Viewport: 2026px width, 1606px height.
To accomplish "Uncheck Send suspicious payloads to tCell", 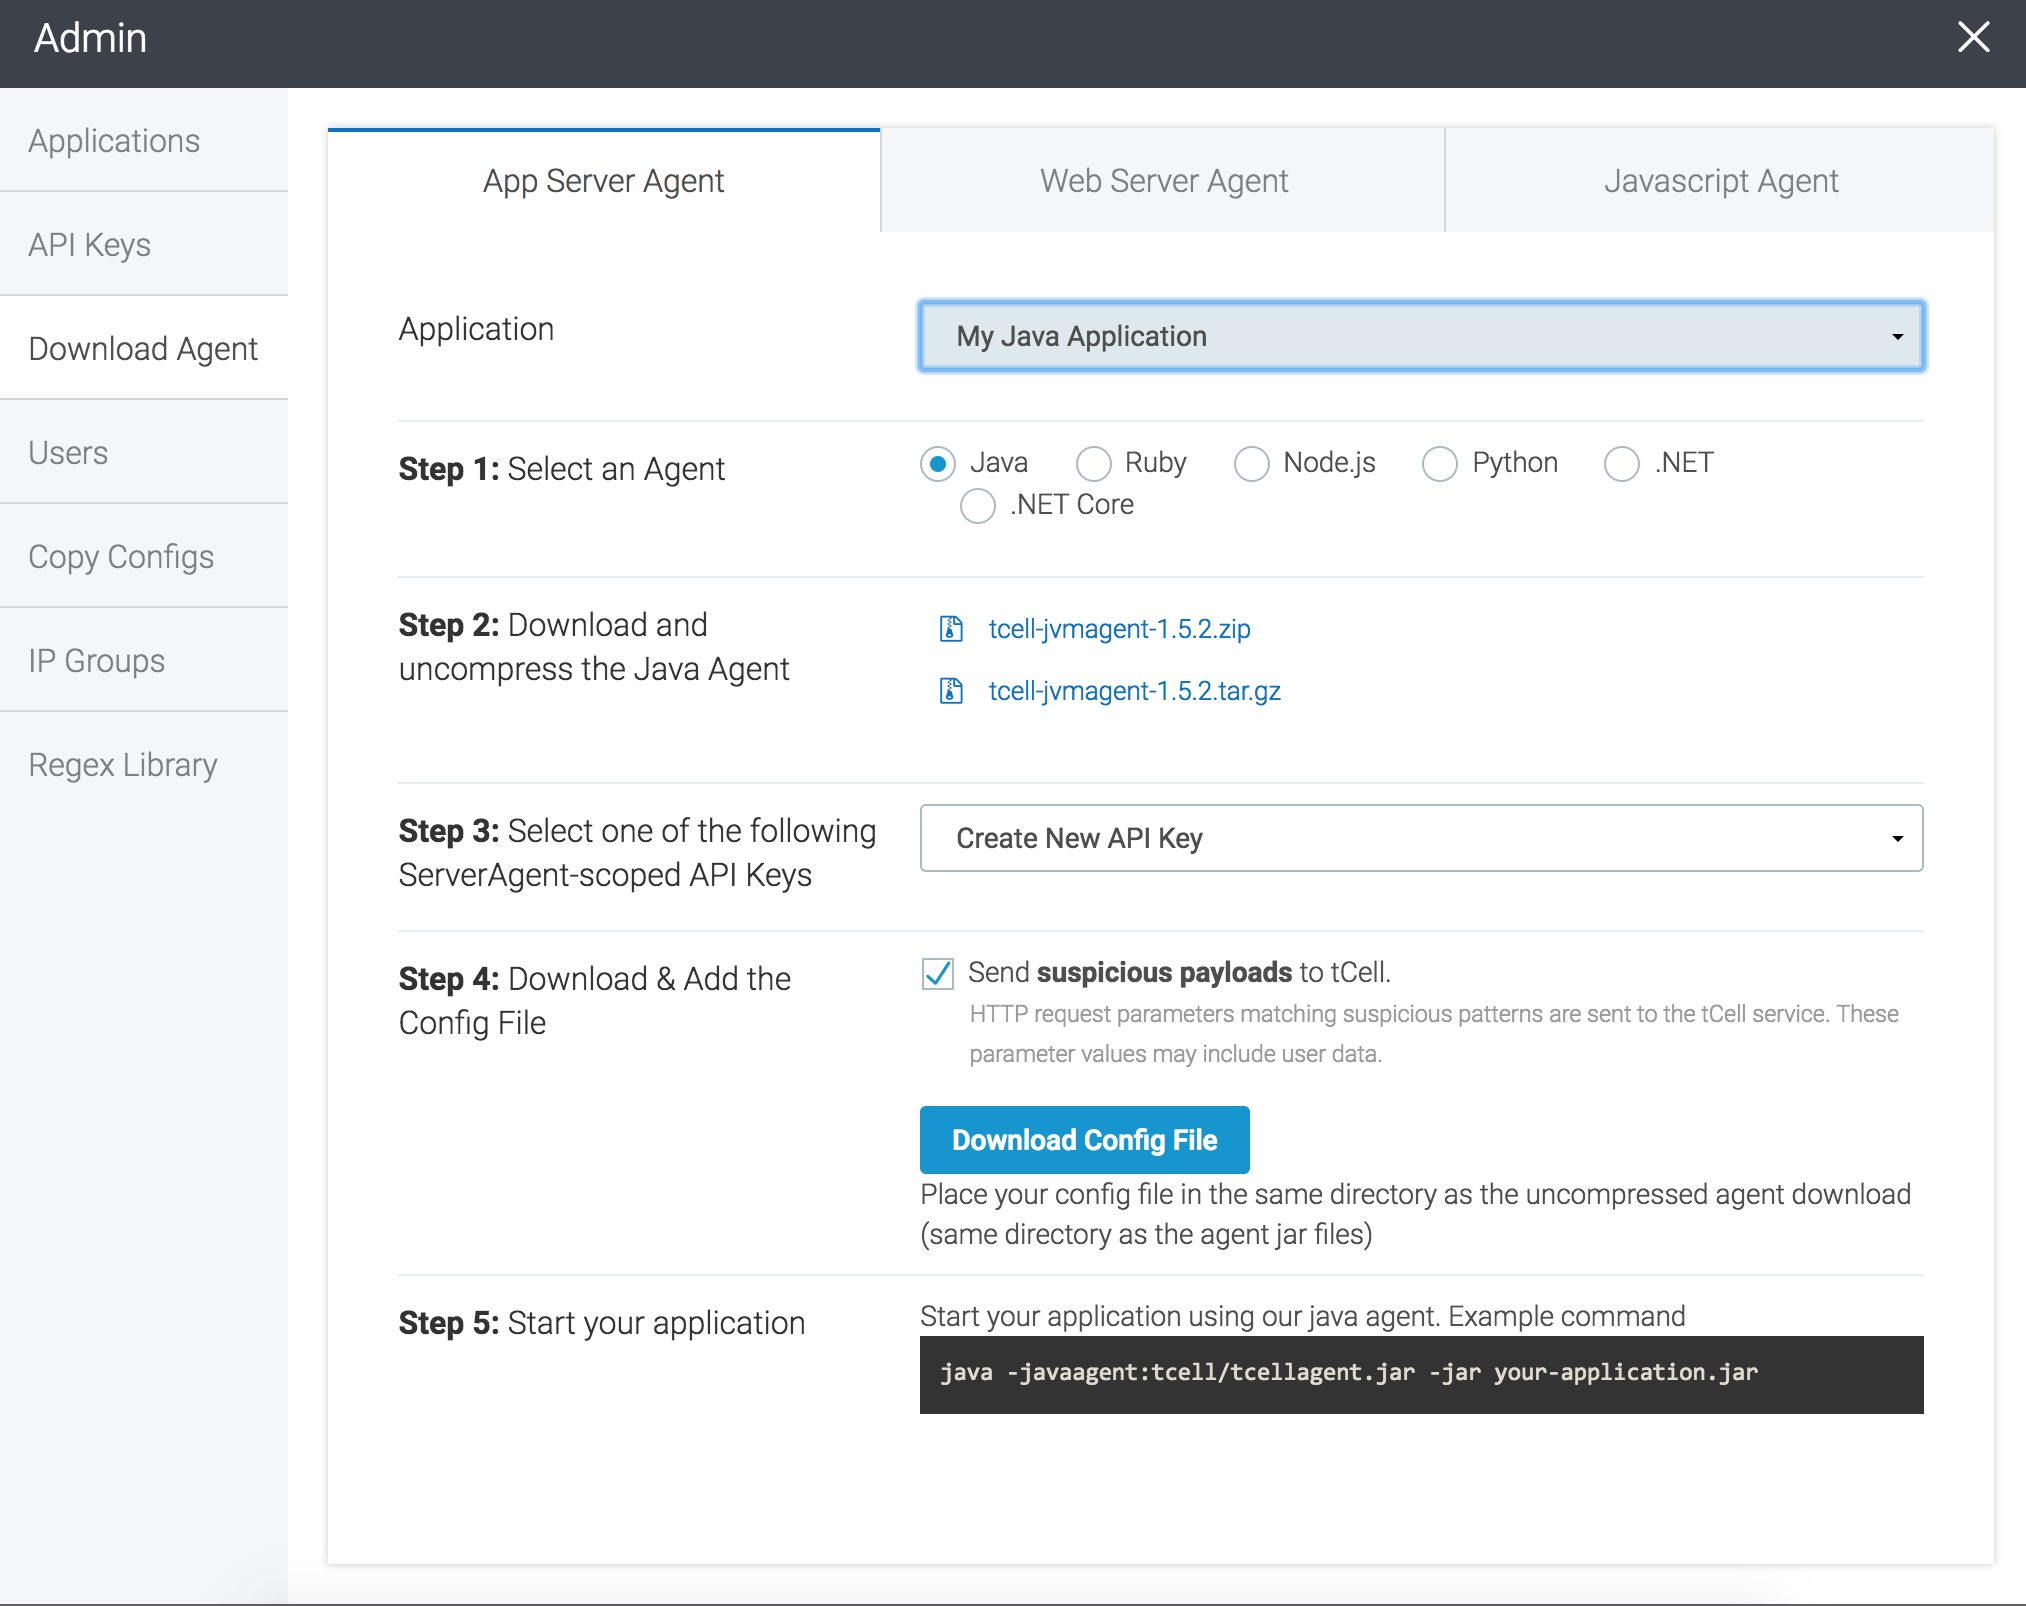I will (938, 973).
